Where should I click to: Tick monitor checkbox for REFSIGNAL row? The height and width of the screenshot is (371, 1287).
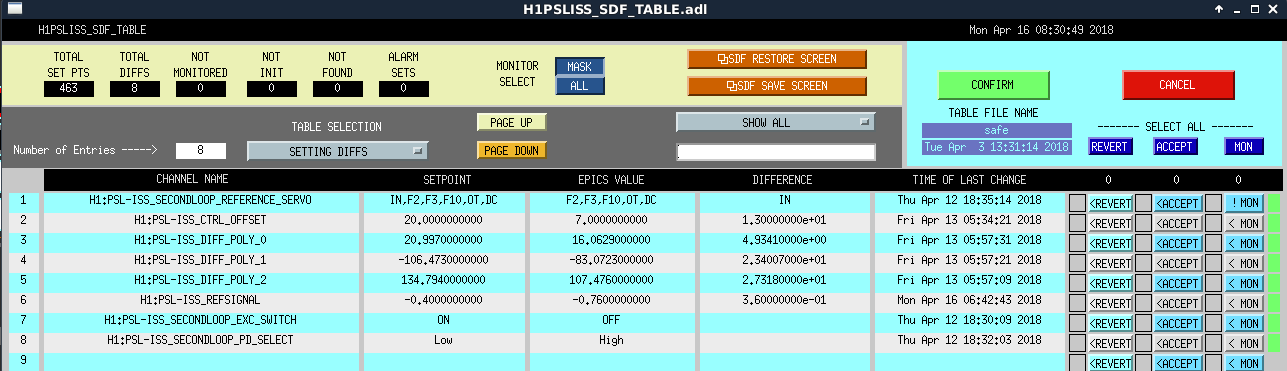point(1214,302)
